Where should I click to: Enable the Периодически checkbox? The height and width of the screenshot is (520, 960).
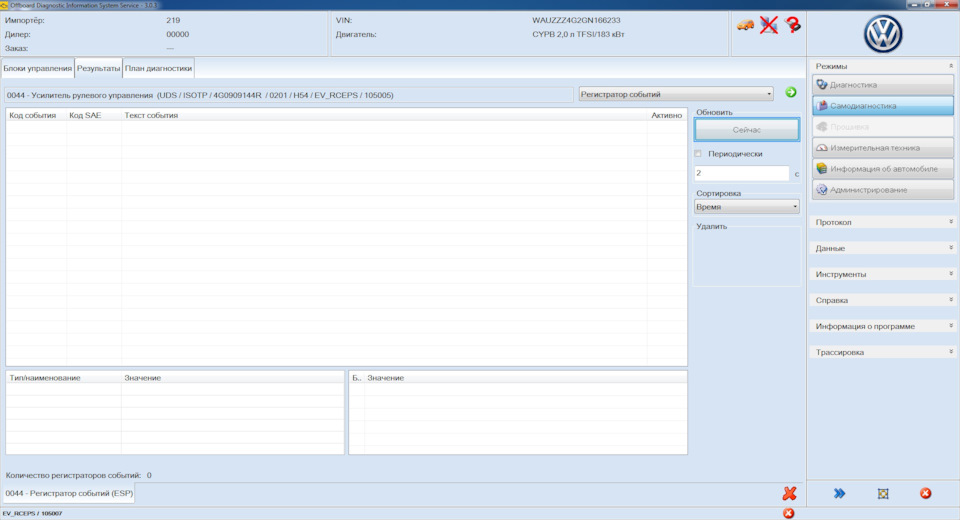click(x=698, y=154)
